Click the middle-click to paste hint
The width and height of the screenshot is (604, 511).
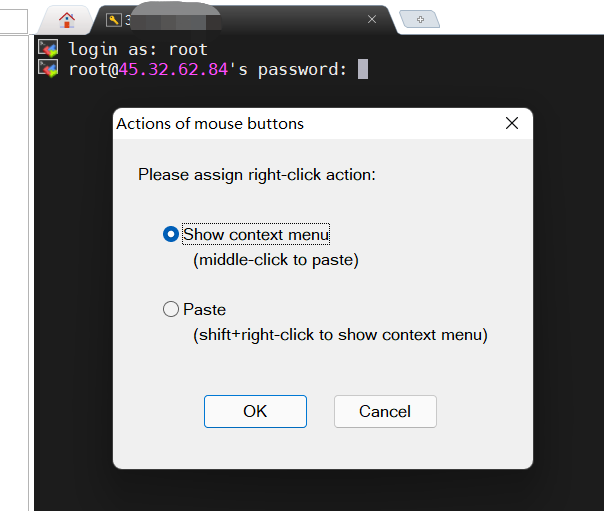click(276, 260)
